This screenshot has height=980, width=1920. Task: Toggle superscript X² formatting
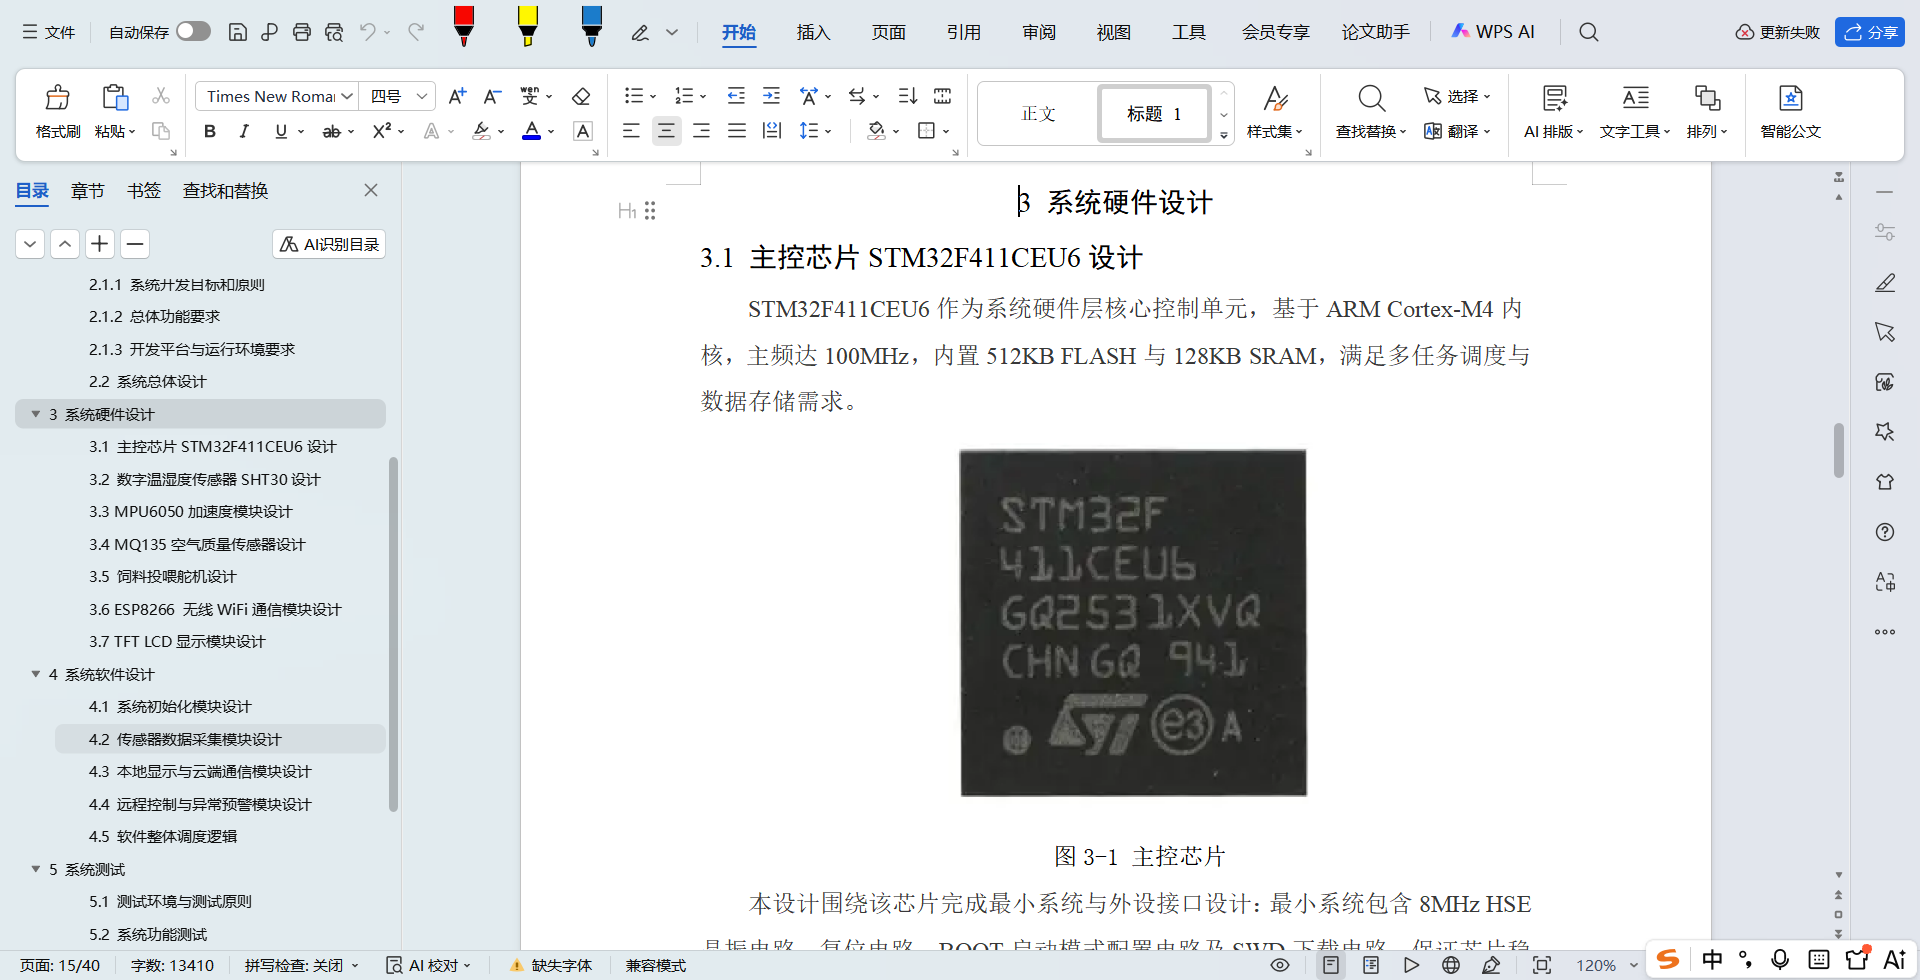click(381, 131)
